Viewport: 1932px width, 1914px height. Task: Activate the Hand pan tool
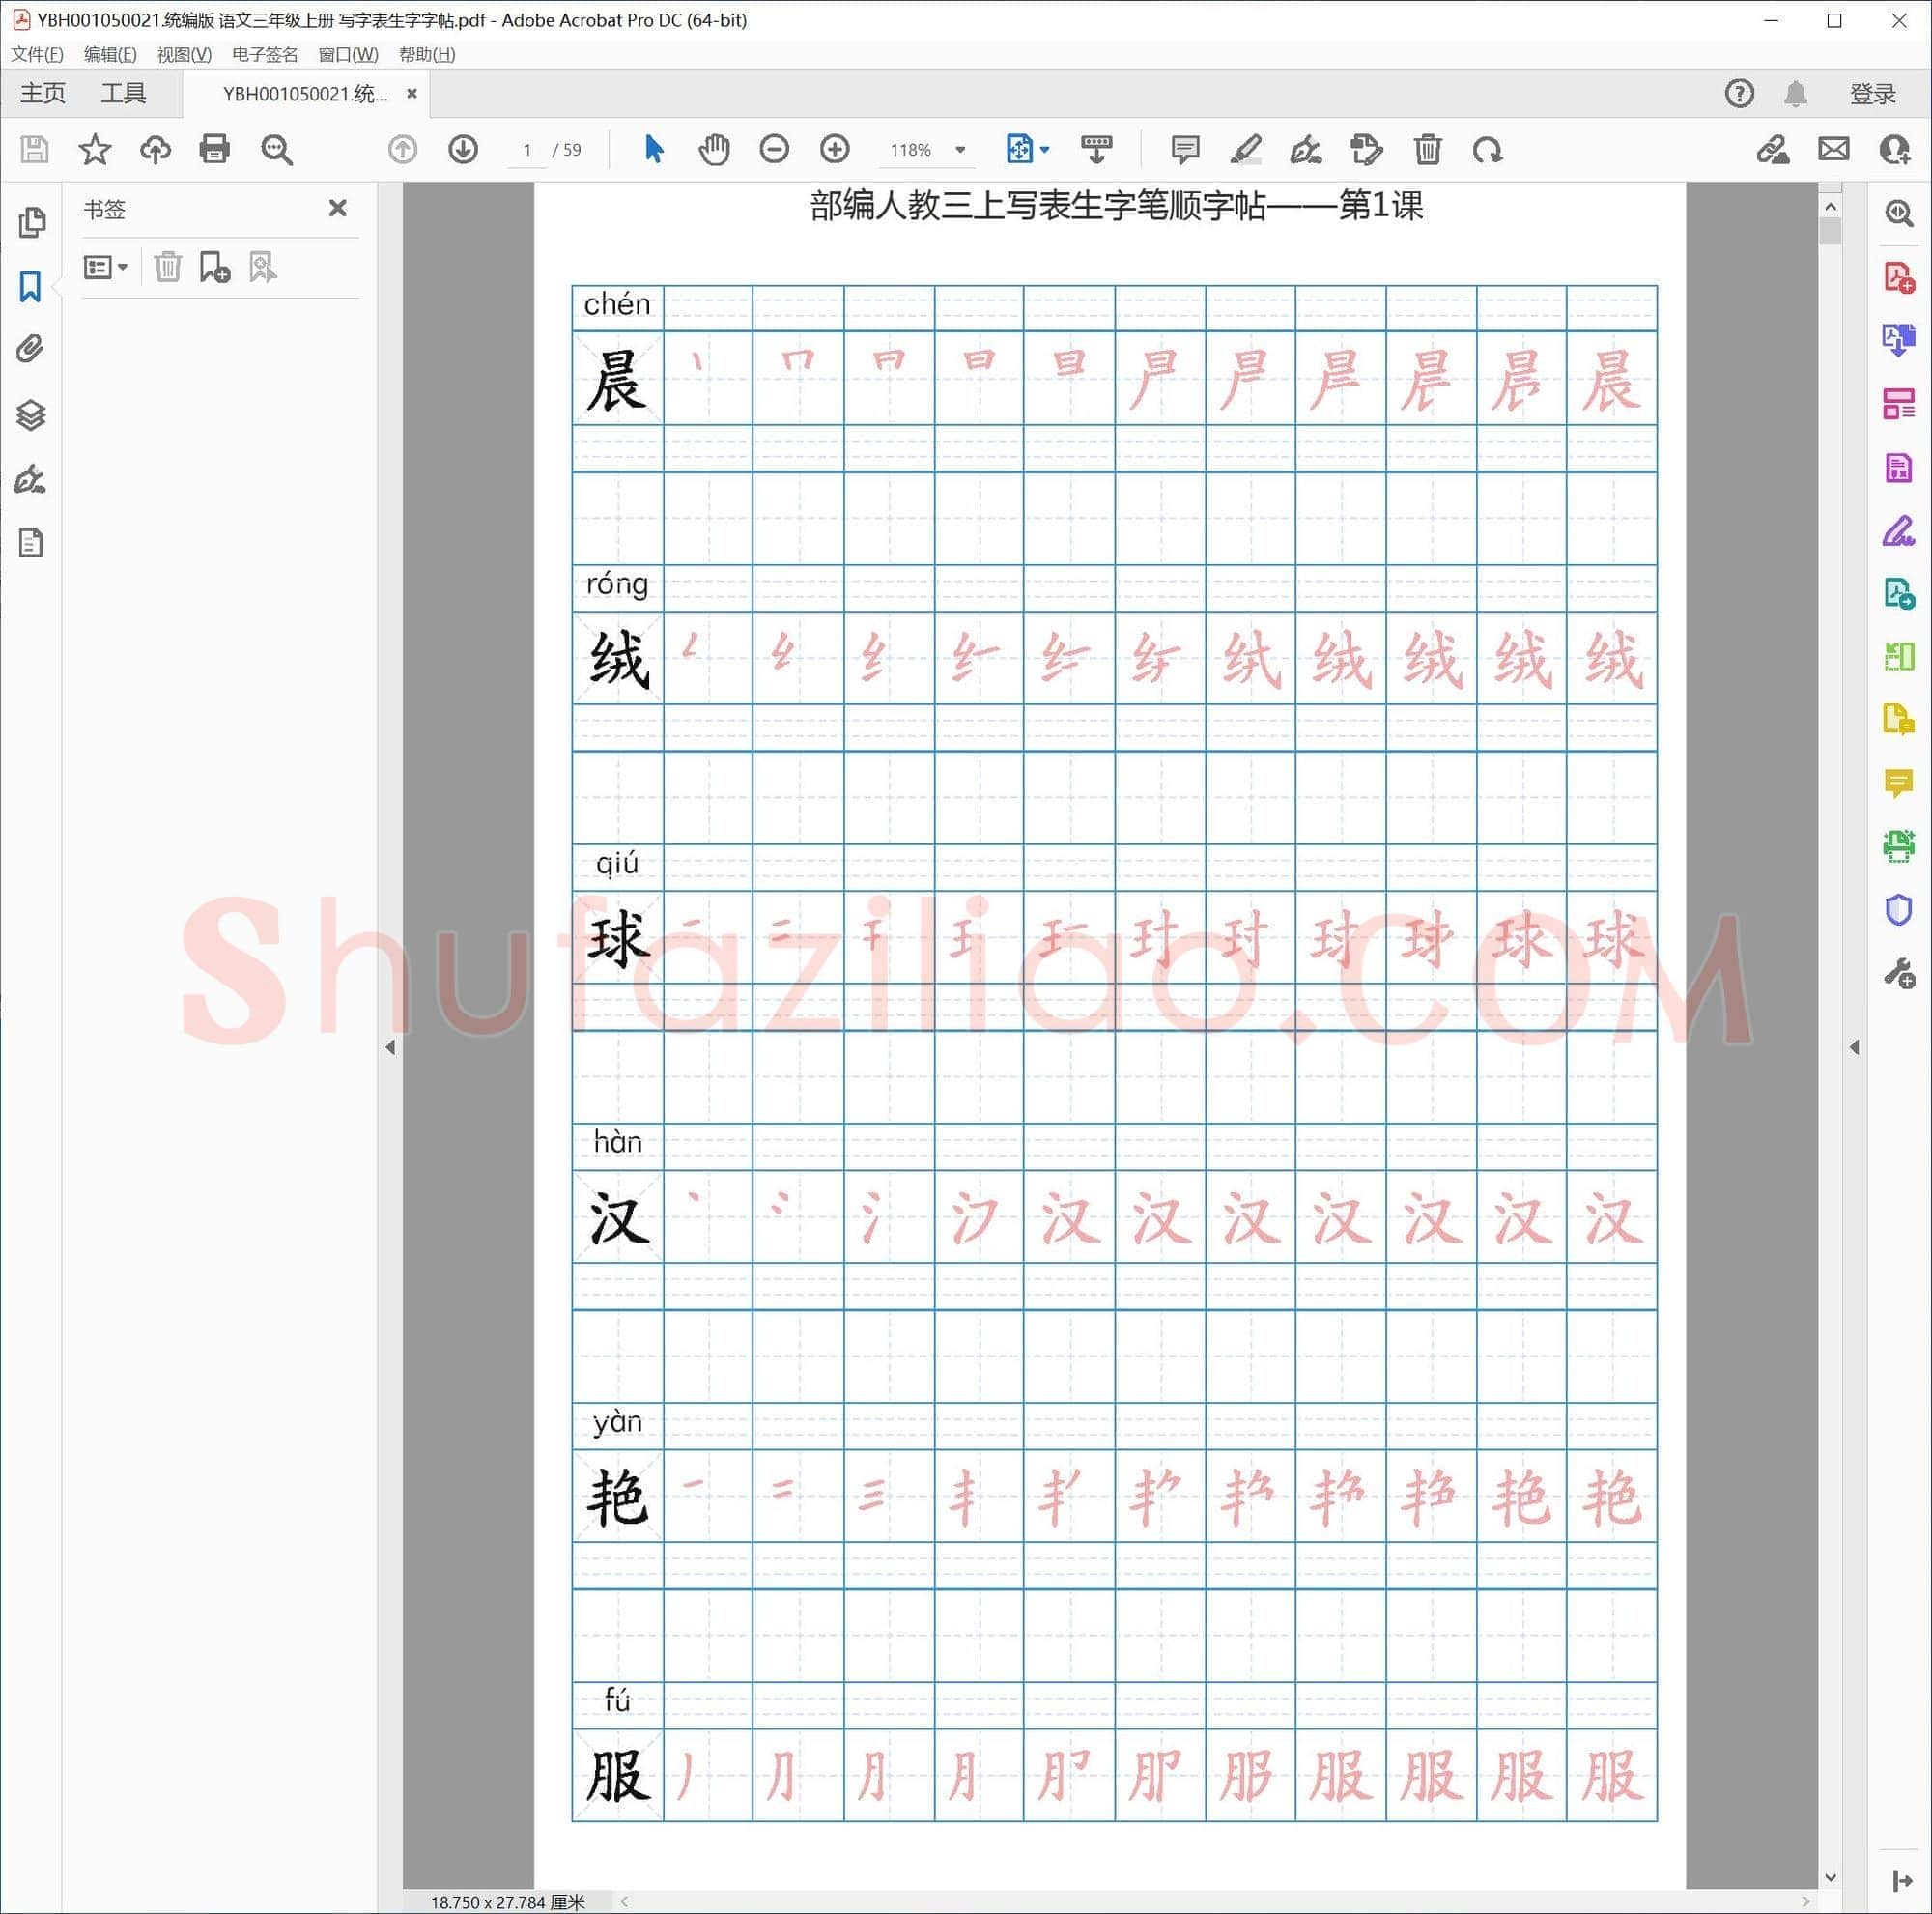pos(714,150)
